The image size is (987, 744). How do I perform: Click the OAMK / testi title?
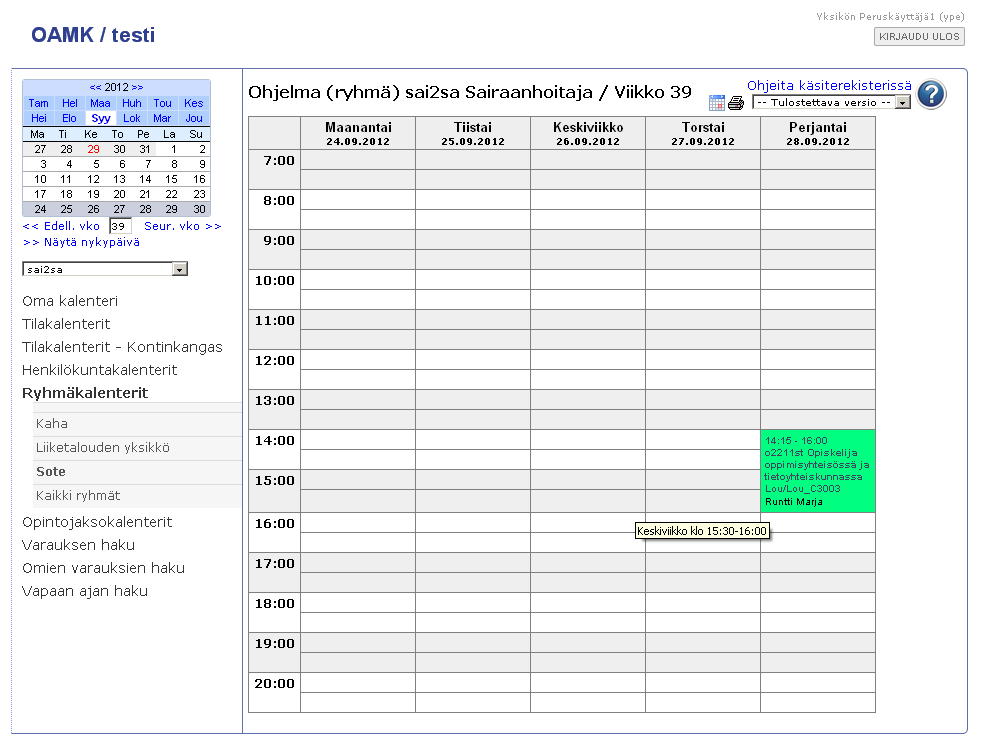(x=93, y=35)
